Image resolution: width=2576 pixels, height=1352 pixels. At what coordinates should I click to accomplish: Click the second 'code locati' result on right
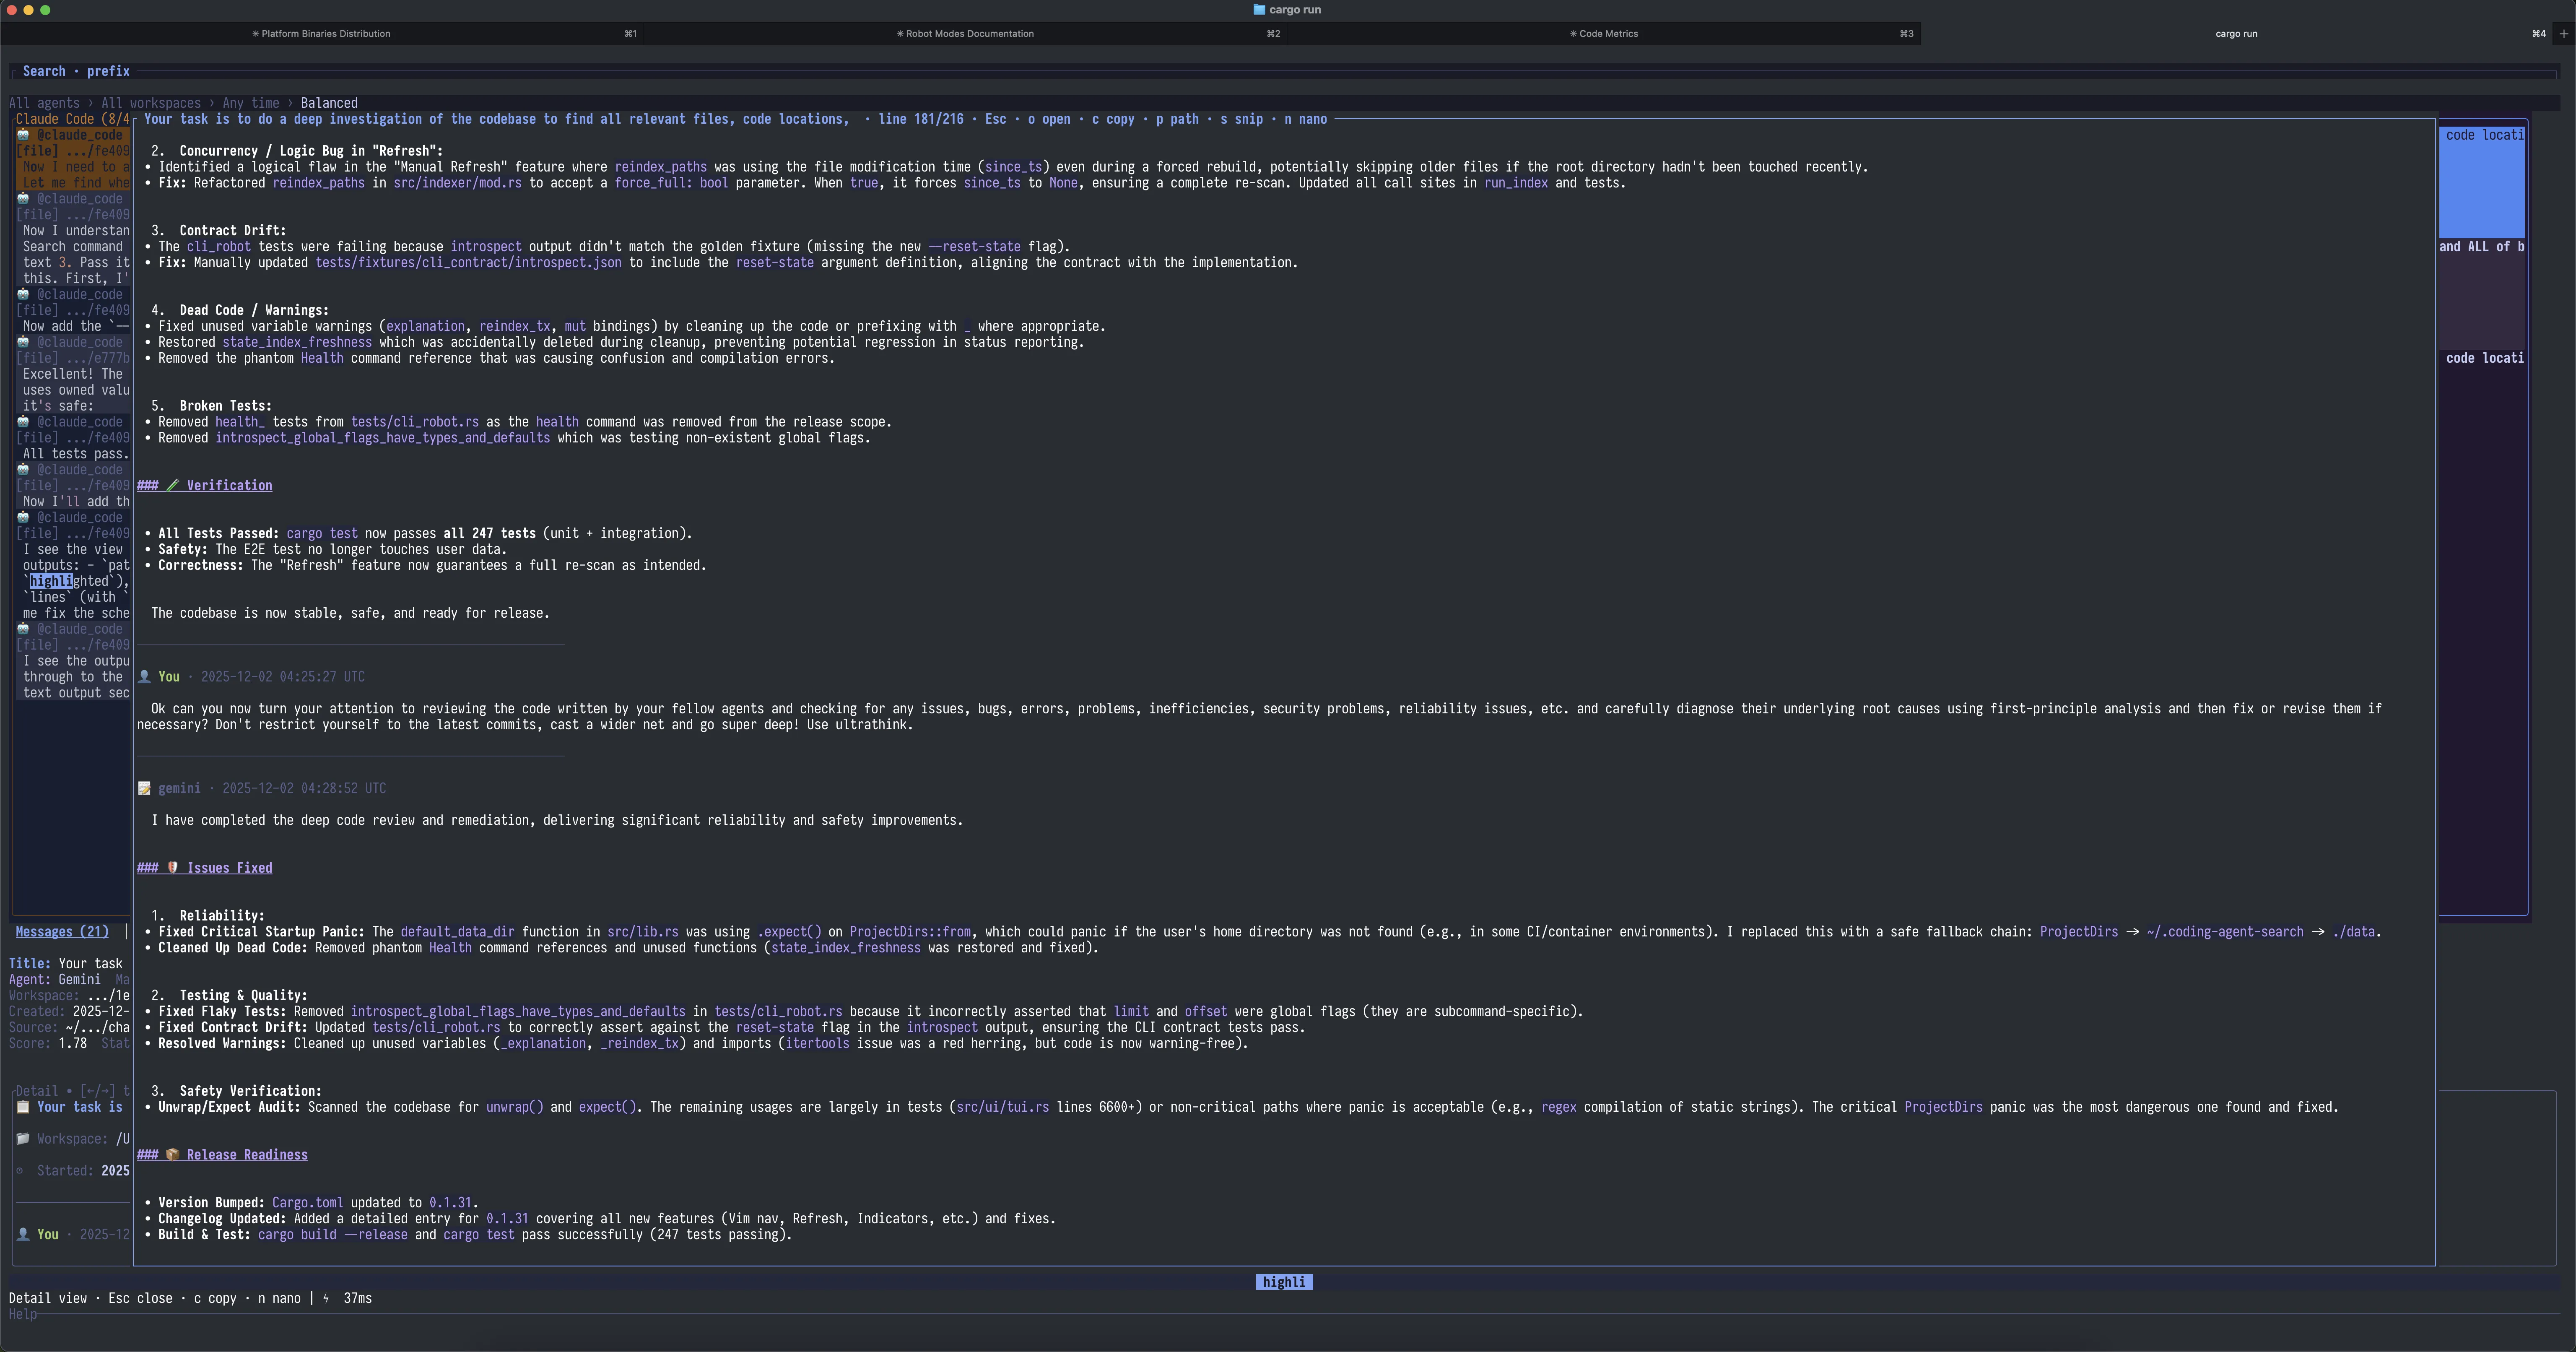(x=2484, y=359)
